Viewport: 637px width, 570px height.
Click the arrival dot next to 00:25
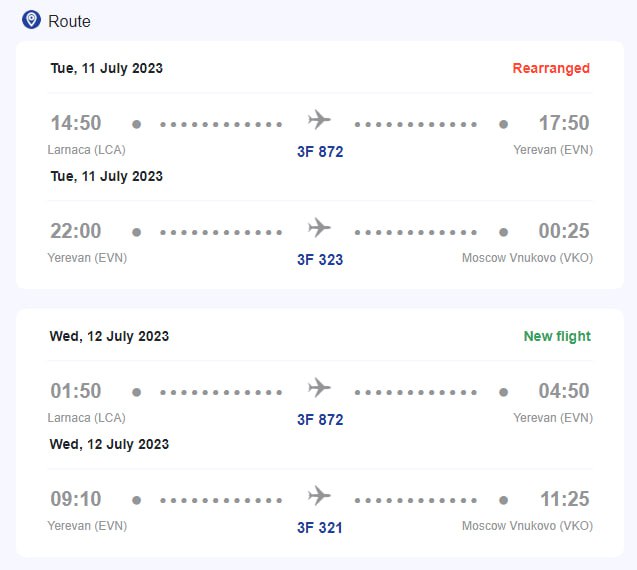coord(503,232)
